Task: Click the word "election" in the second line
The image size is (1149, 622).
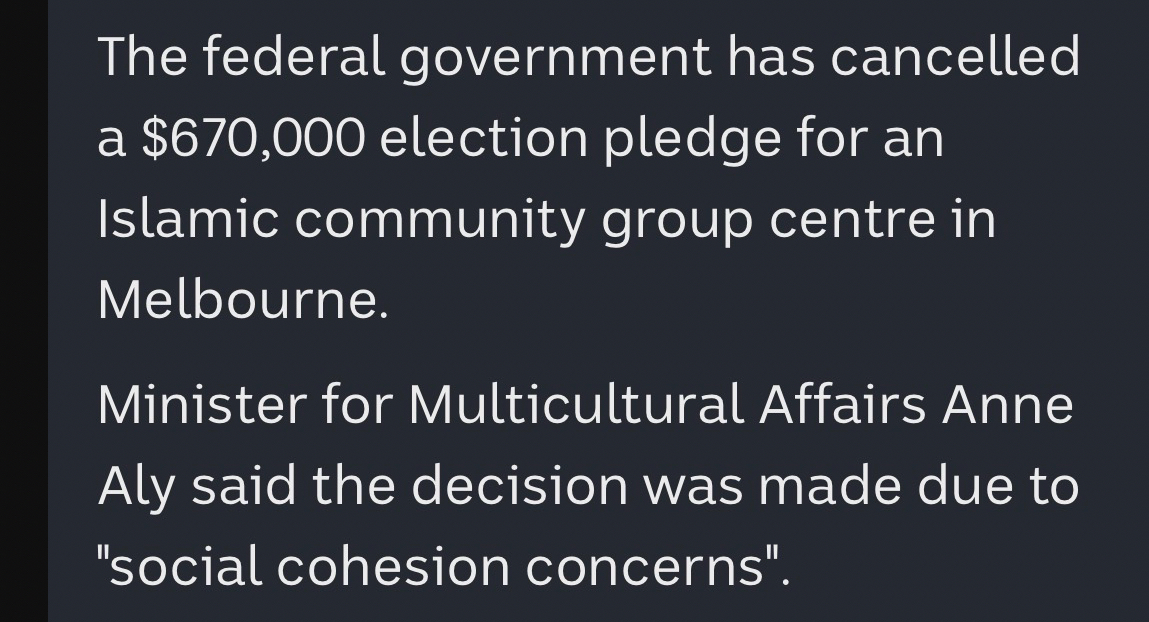Action: (x=483, y=138)
